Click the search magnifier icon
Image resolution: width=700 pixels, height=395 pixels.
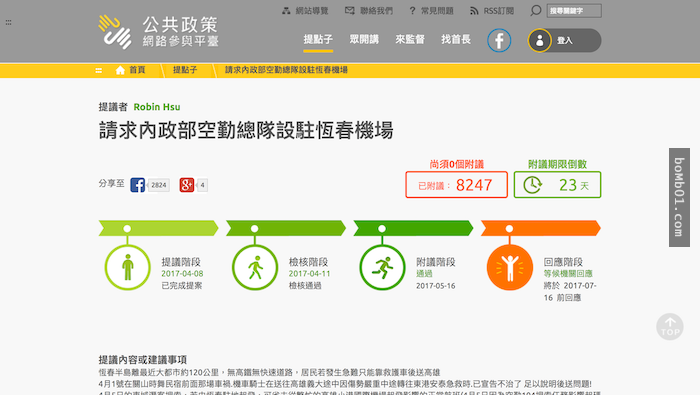point(535,11)
